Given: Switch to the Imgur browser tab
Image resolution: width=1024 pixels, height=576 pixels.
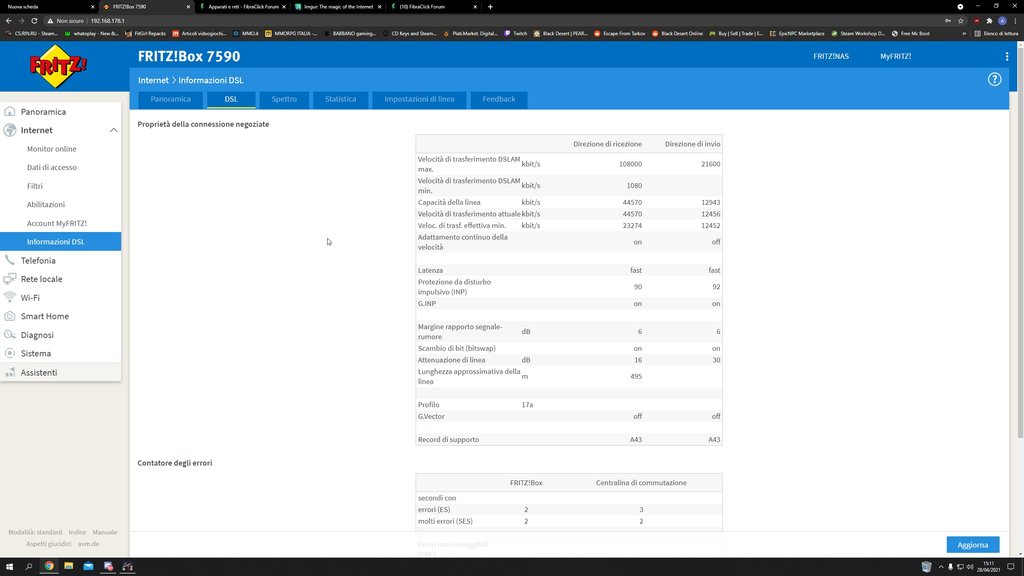Looking at the screenshot, I should [x=338, y=7].
